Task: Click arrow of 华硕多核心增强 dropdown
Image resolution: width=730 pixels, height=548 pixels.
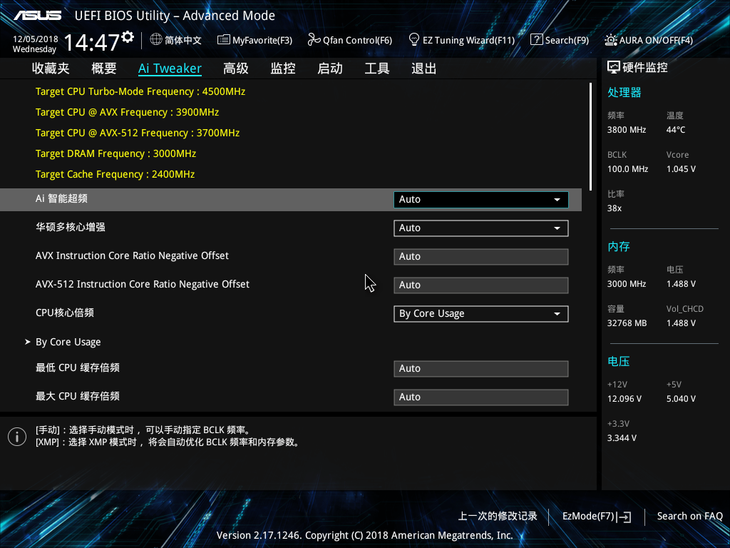Action: [x=557, y=228]
